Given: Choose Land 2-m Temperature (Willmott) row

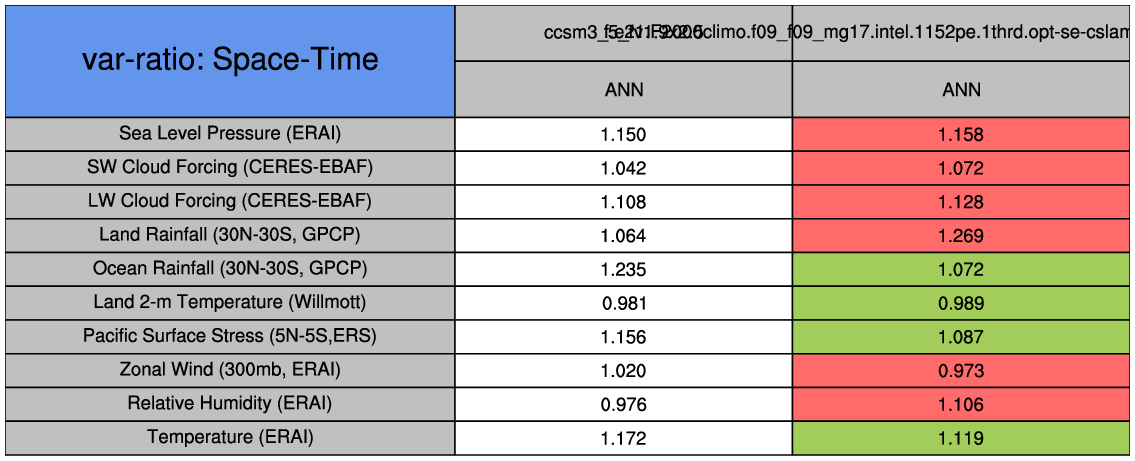Looking at the screenshot, I should pyautogui.click(x=230, y=302).
